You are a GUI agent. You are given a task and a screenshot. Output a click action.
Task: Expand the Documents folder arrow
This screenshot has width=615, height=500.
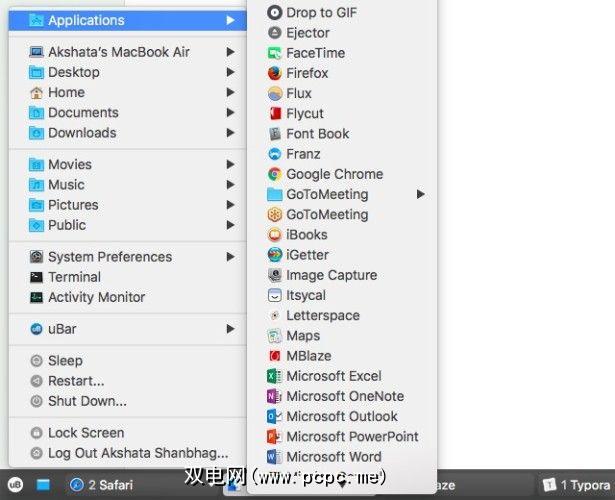pyautogui.click(x=230, y=113)
